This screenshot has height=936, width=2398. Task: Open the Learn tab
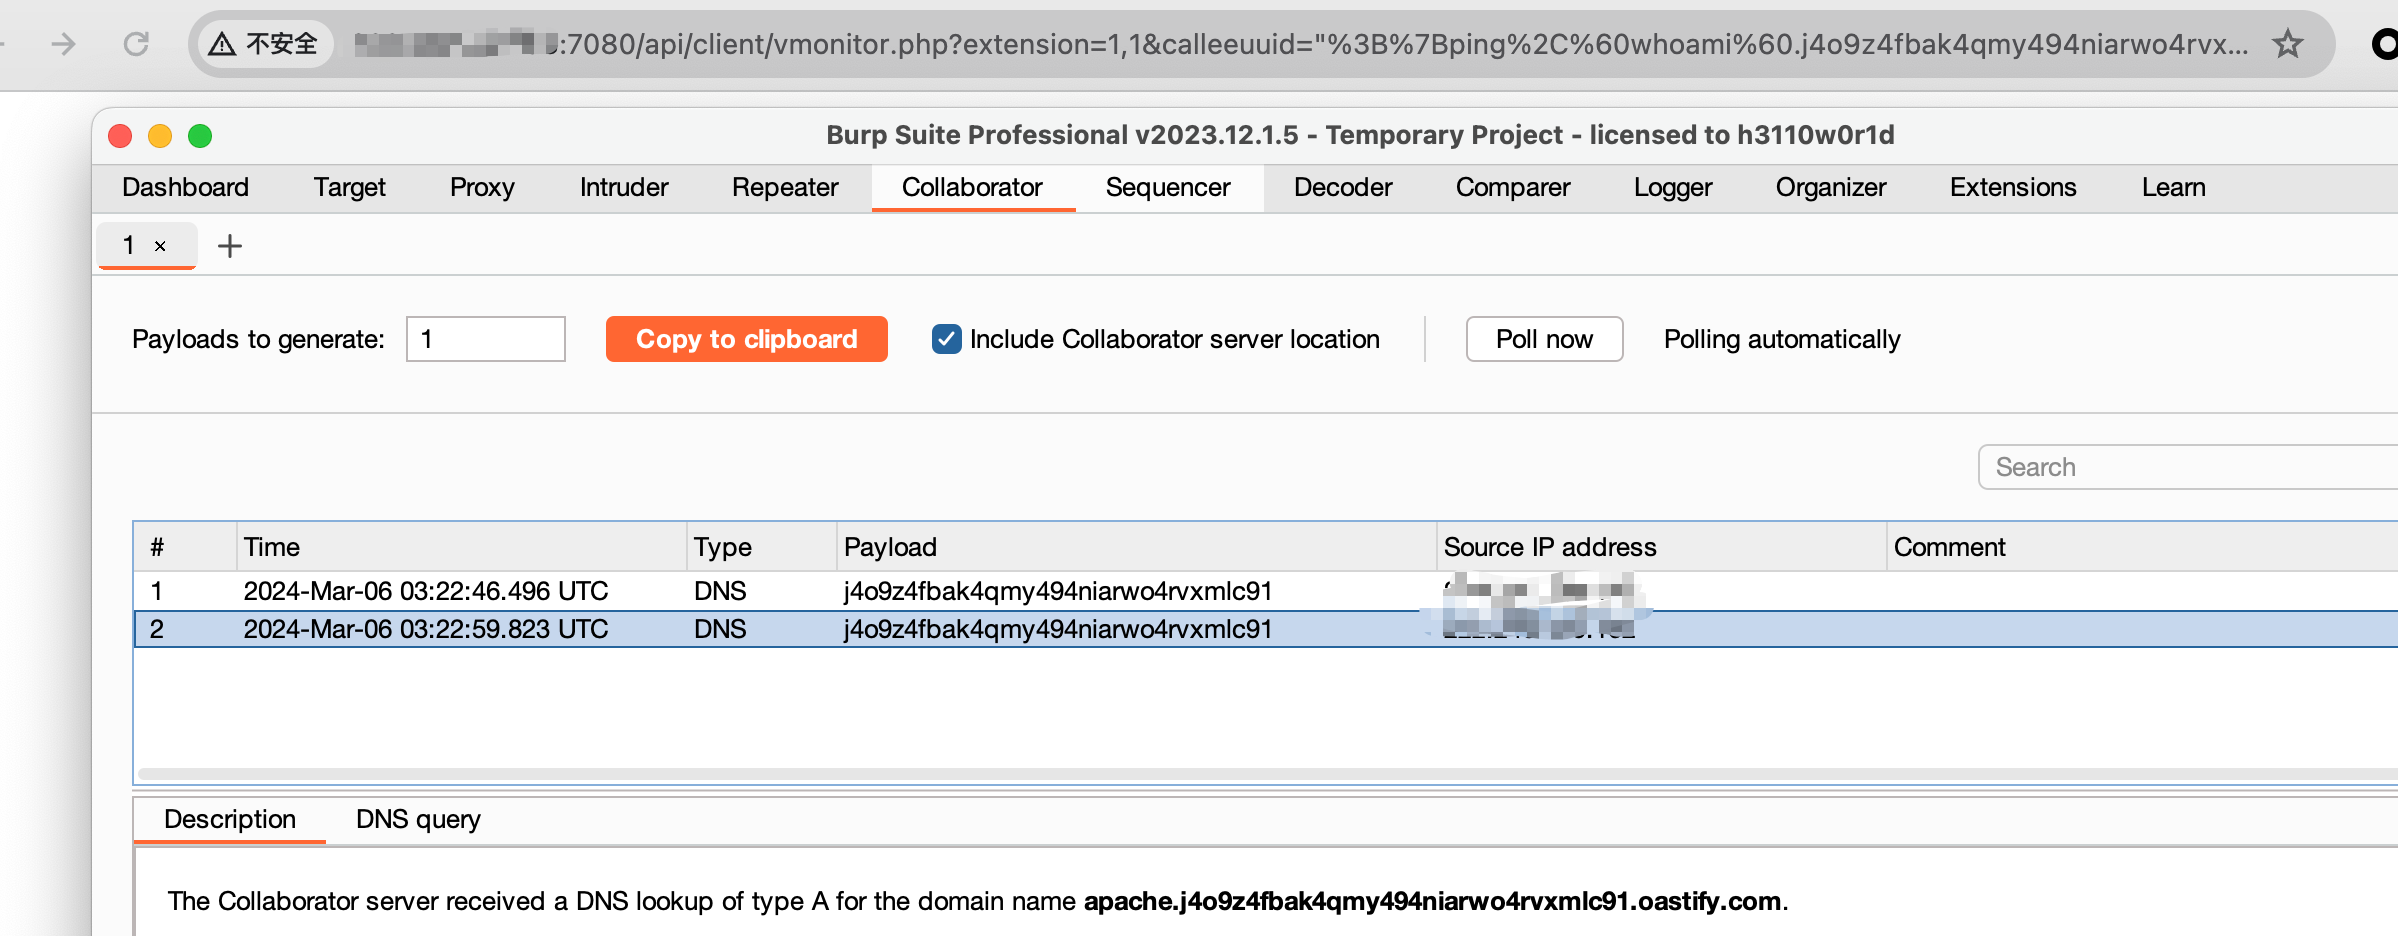click(x=2173, y=188)
